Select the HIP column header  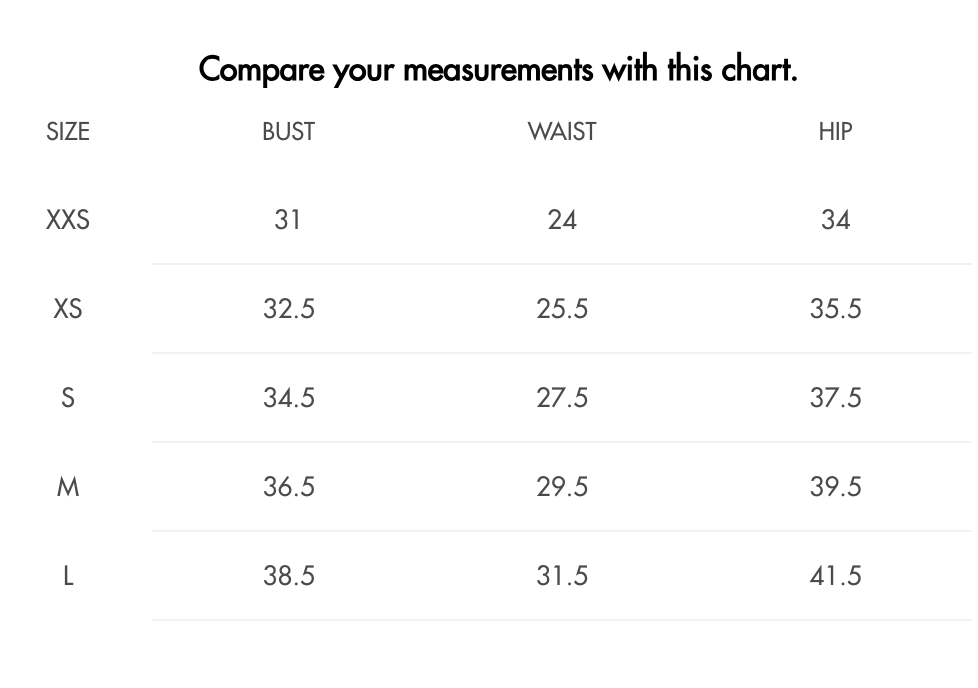point(835,132)
